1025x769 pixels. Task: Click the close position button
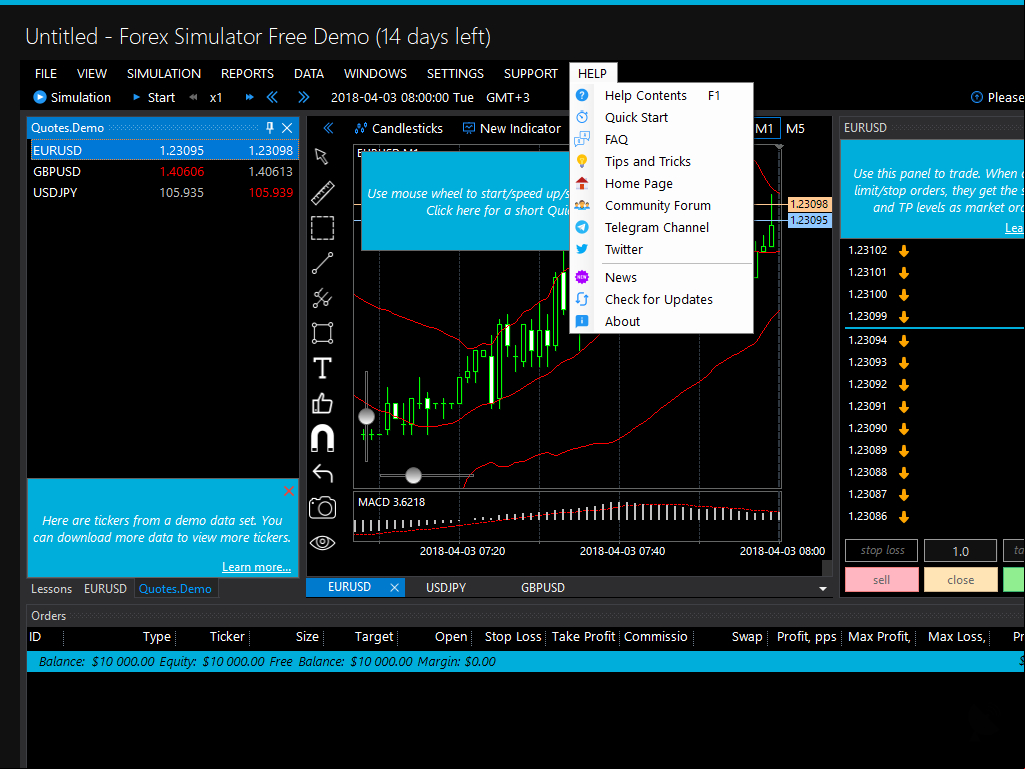pyautogui.click(x=960, y=579)
